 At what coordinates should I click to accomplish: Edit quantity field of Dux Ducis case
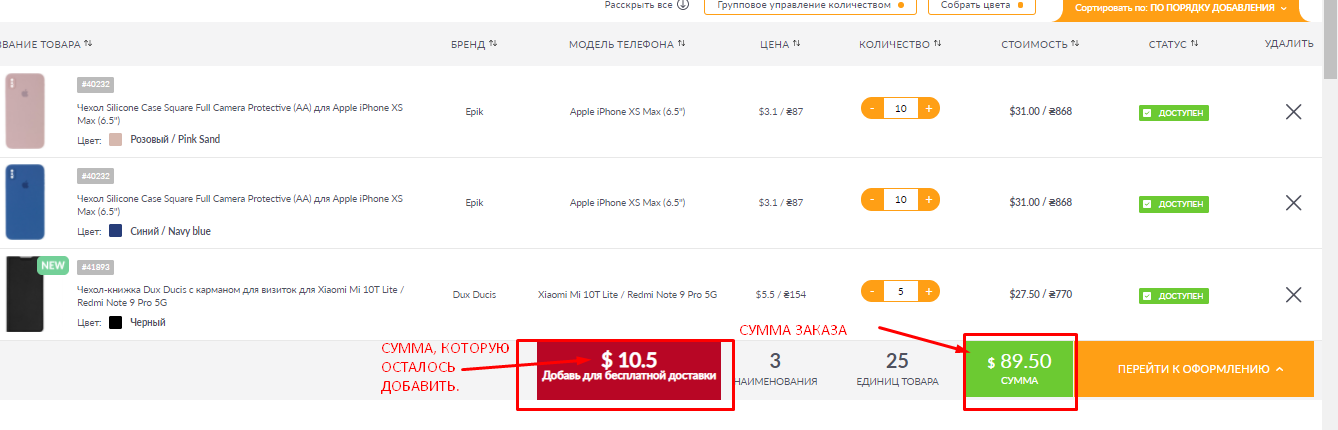tap(901, 292)
